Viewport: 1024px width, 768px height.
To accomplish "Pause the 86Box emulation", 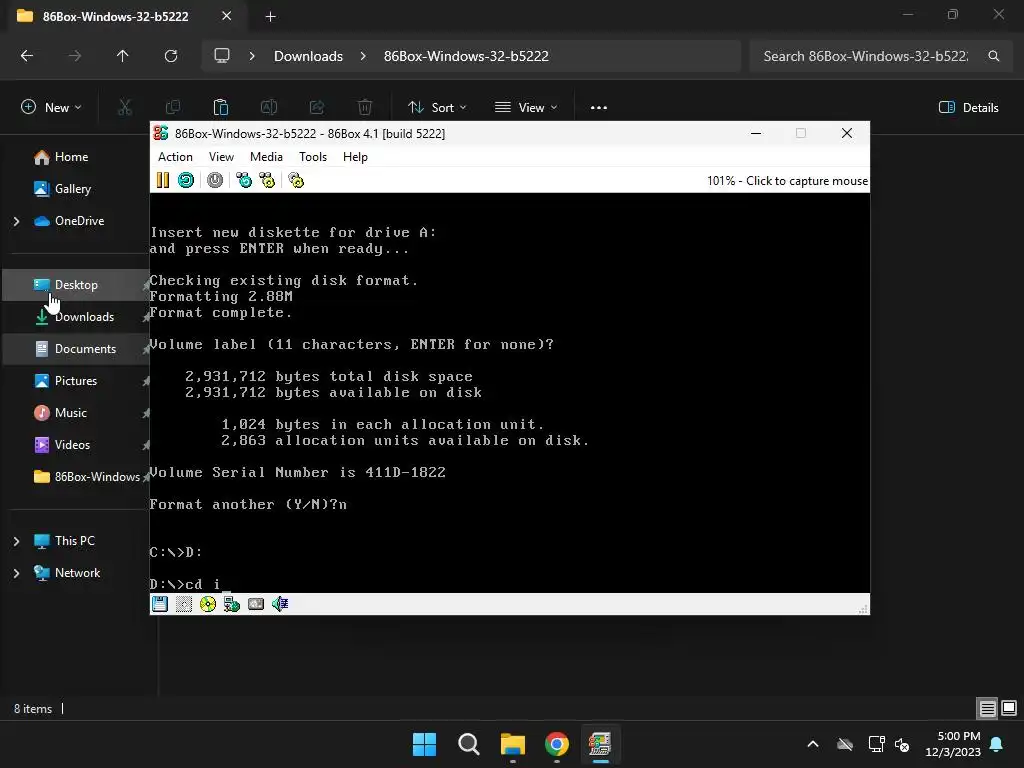I will click(x=163, y=180).
